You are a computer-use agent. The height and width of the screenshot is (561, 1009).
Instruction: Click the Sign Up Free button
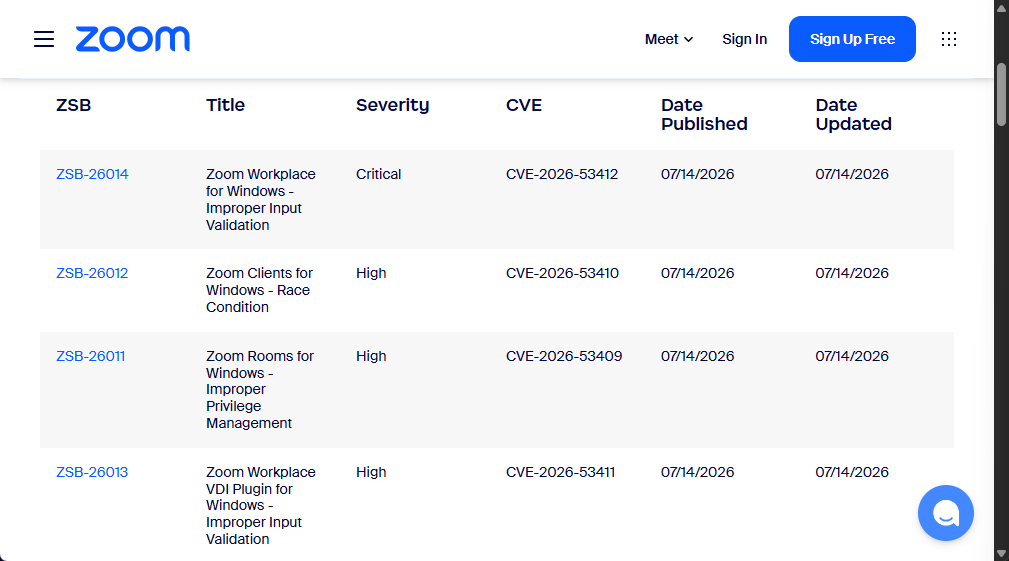pyautogui.click(x=852, y=39)
